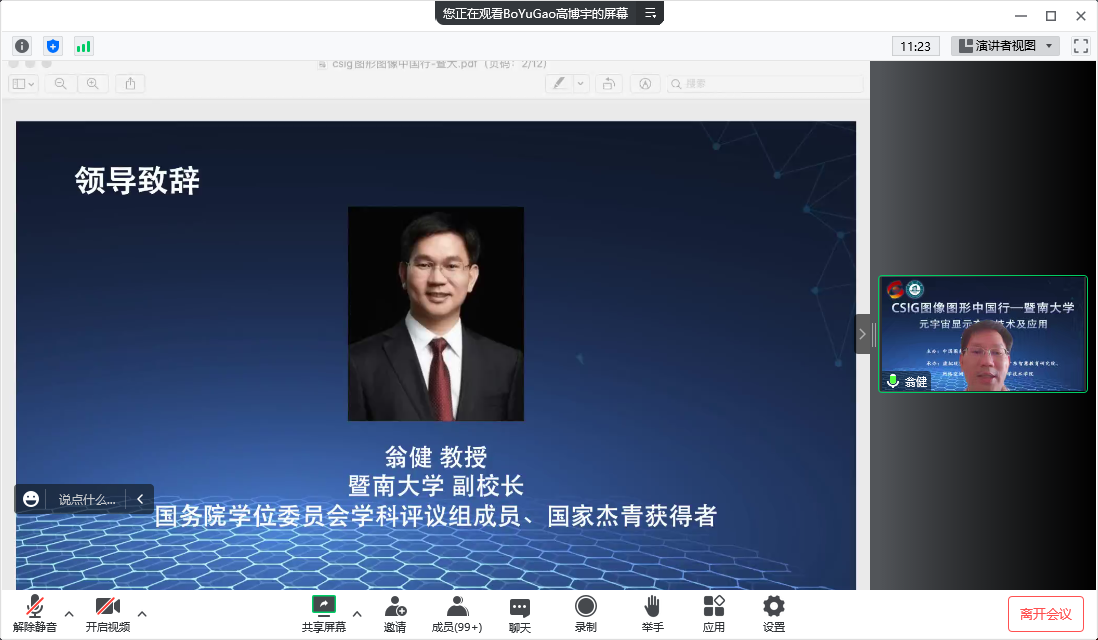Expand video options arrow beside 开启视频

tap(142, 614)
